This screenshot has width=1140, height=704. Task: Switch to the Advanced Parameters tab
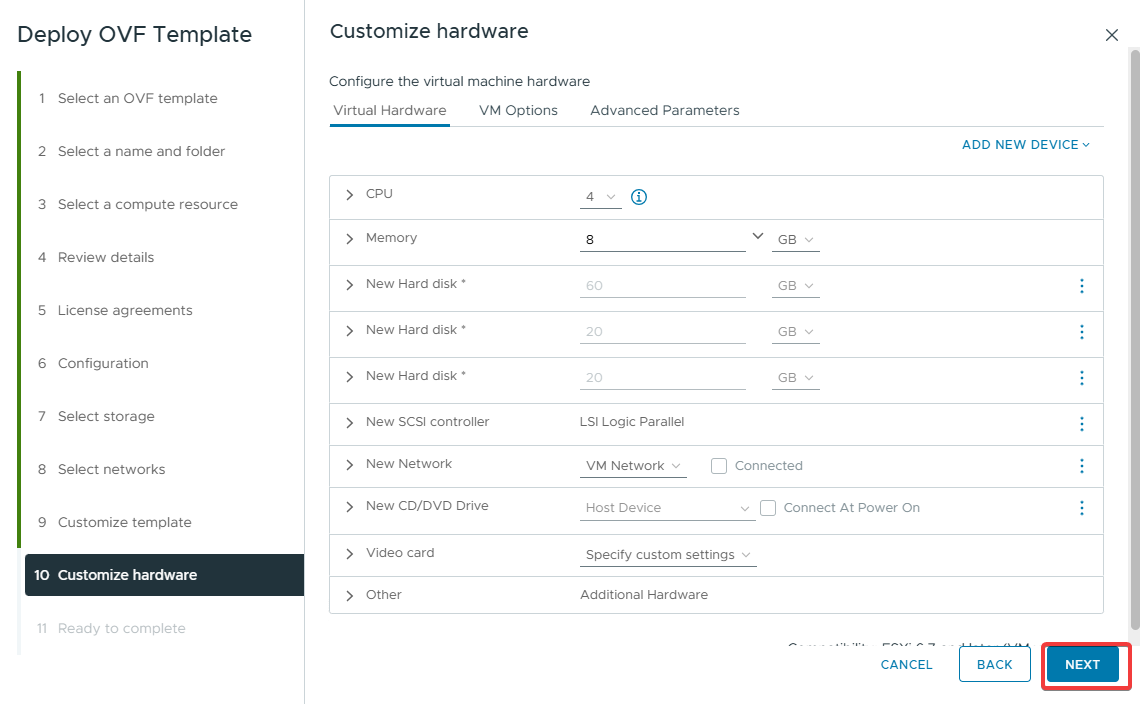[664, 111]
